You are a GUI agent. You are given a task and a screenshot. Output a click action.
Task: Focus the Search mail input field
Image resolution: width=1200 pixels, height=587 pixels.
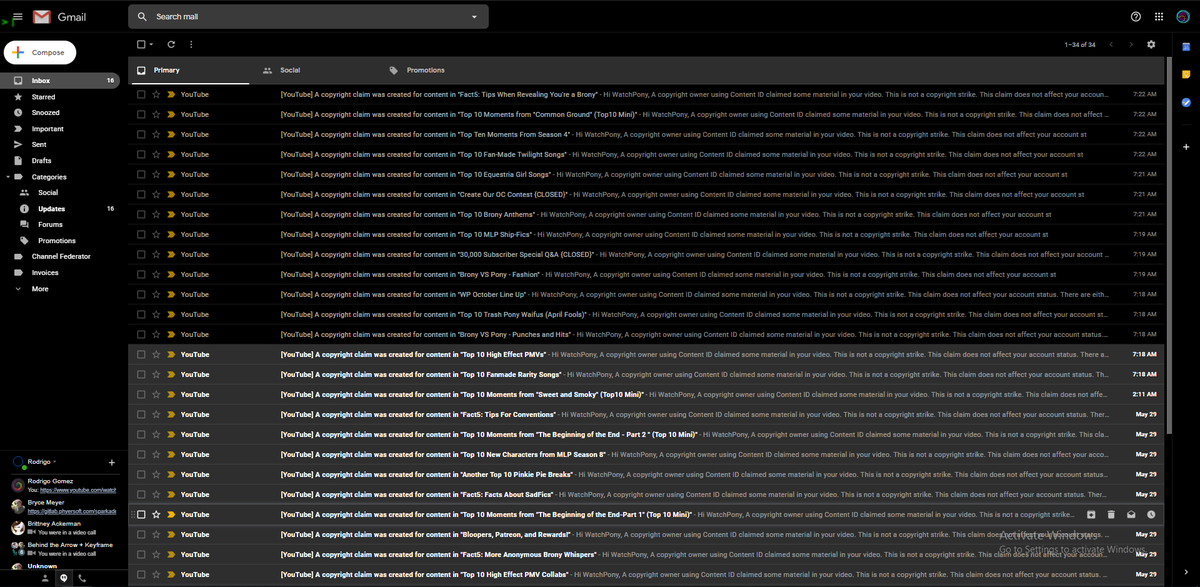310,17
